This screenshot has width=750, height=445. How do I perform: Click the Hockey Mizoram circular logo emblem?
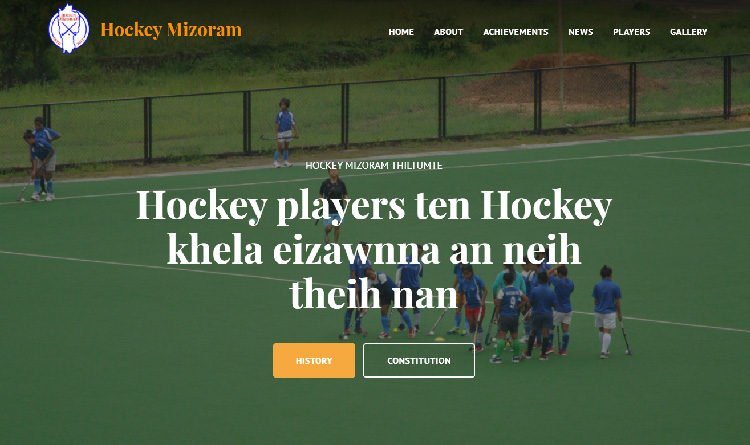(x=69, y=29)
